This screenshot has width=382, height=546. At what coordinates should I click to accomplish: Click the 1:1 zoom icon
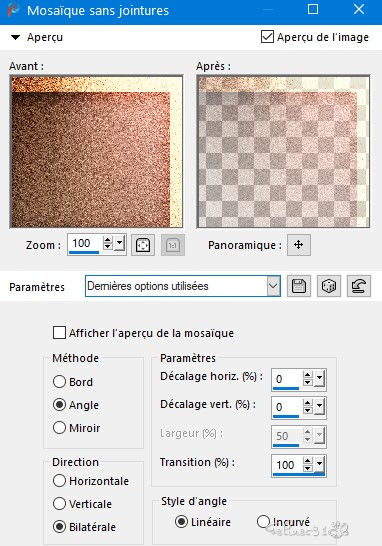point(173,245)
